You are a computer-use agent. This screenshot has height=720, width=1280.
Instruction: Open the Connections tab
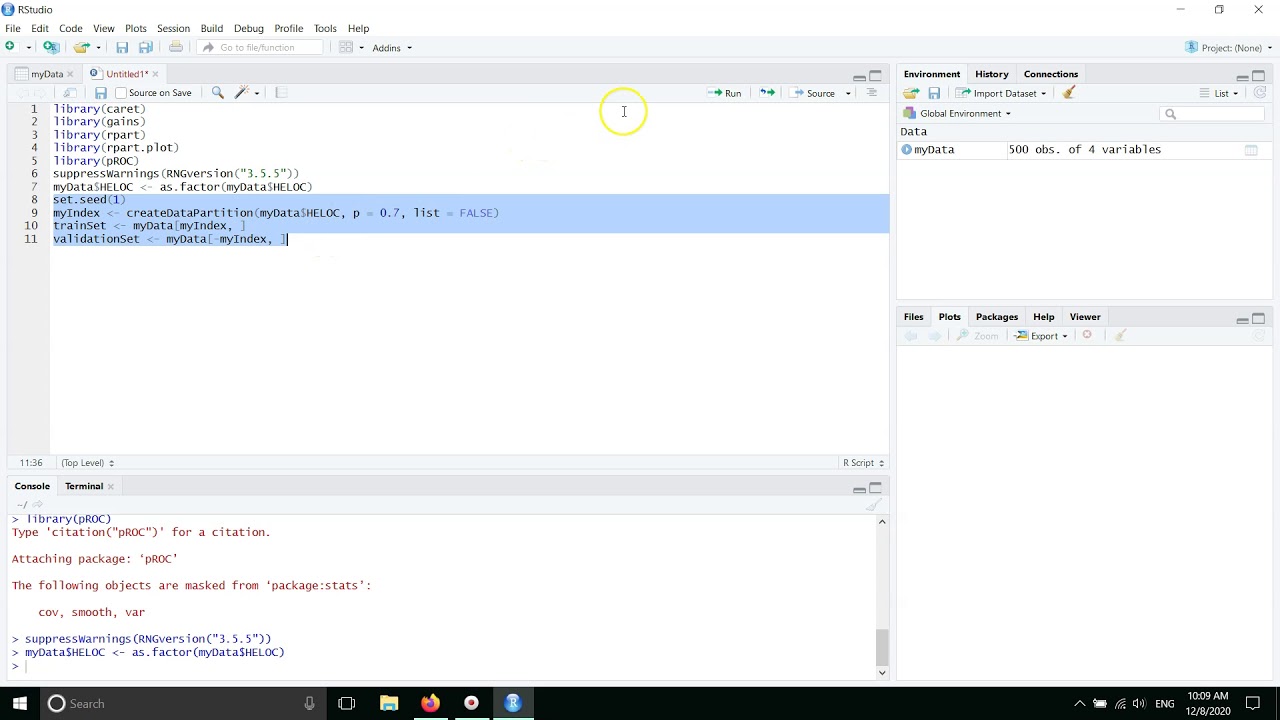pyautogui.click(x=1051, y=74)
